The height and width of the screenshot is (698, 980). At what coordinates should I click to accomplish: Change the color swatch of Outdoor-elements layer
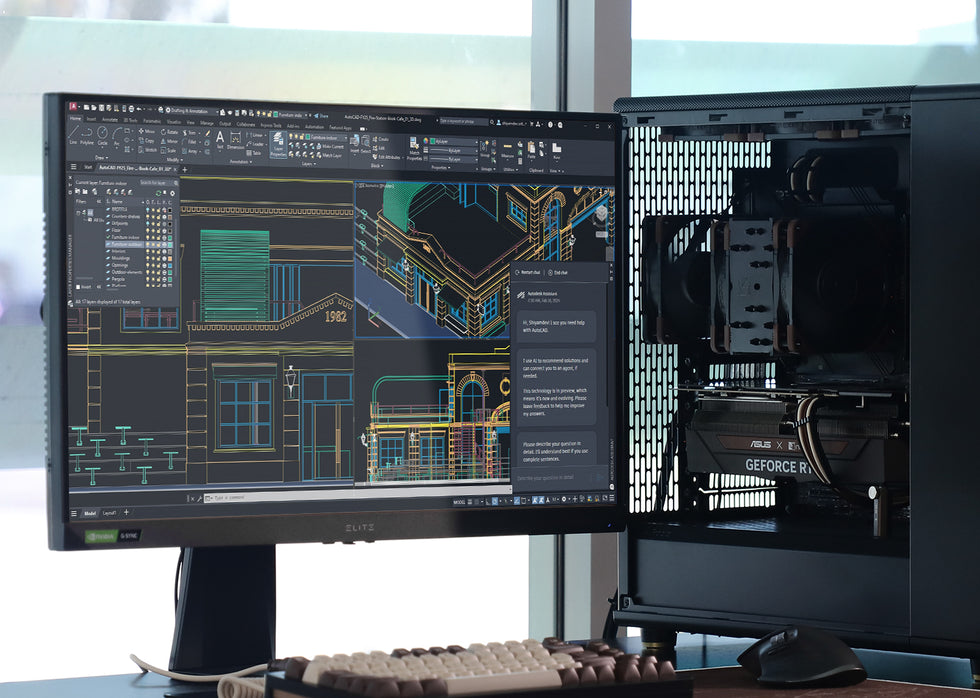[169, 272]
